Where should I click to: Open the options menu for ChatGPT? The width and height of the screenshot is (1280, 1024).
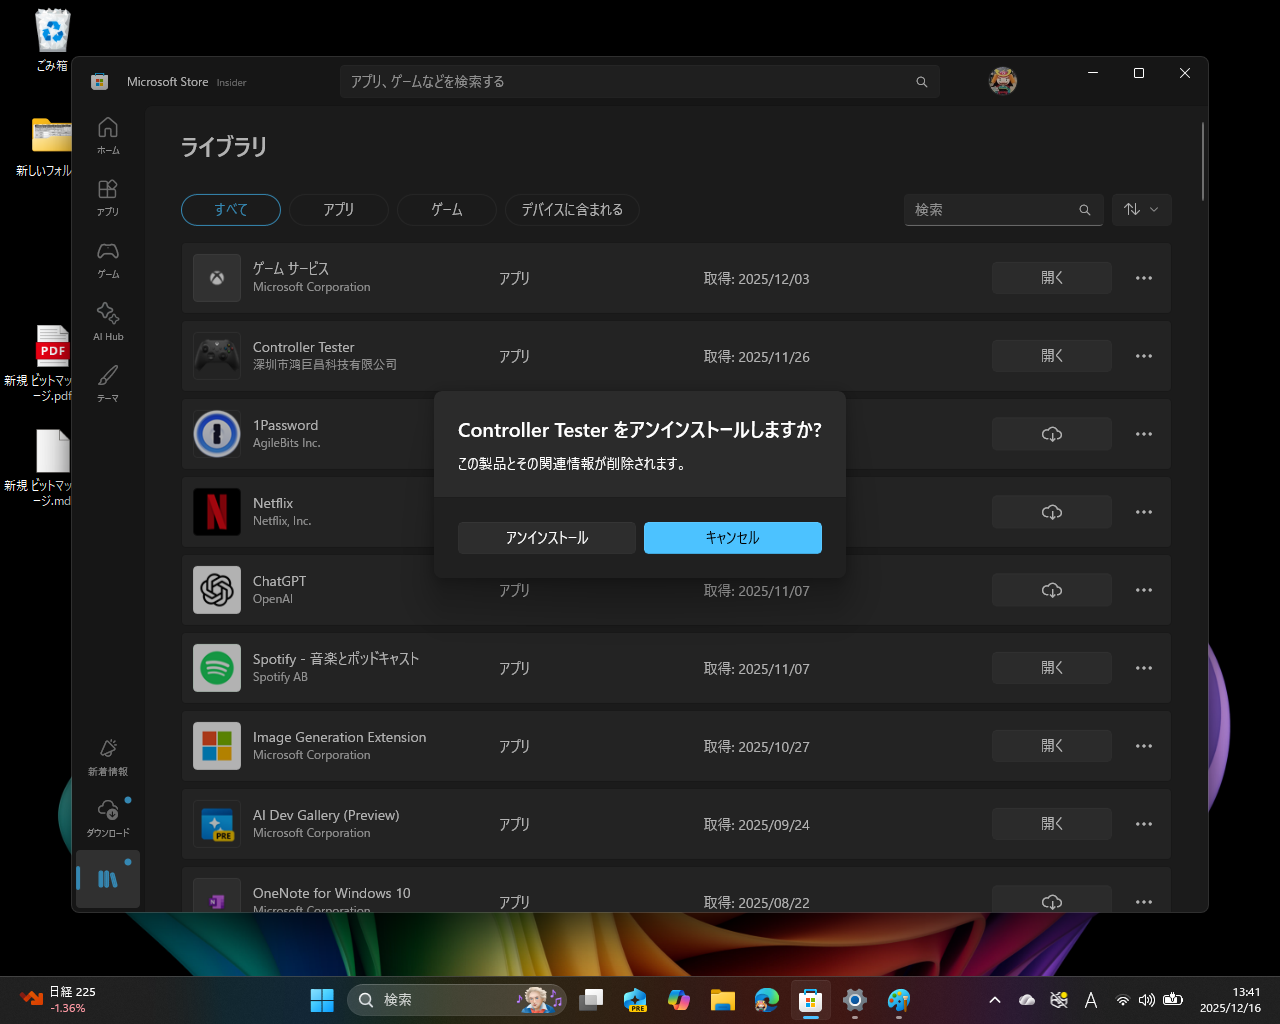pyautogui.click(x=1143, y=590)
